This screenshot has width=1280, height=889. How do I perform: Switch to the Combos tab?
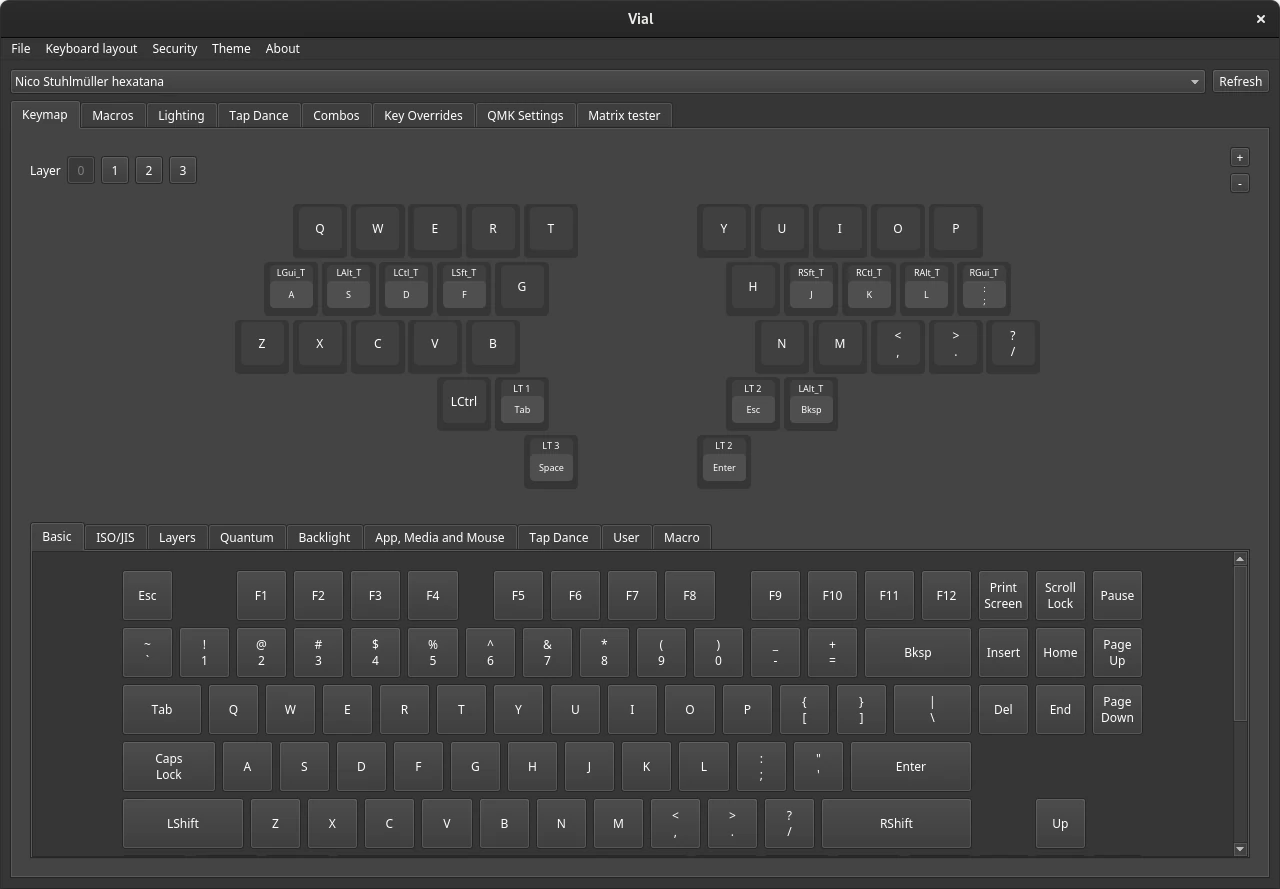pos(336,115)
